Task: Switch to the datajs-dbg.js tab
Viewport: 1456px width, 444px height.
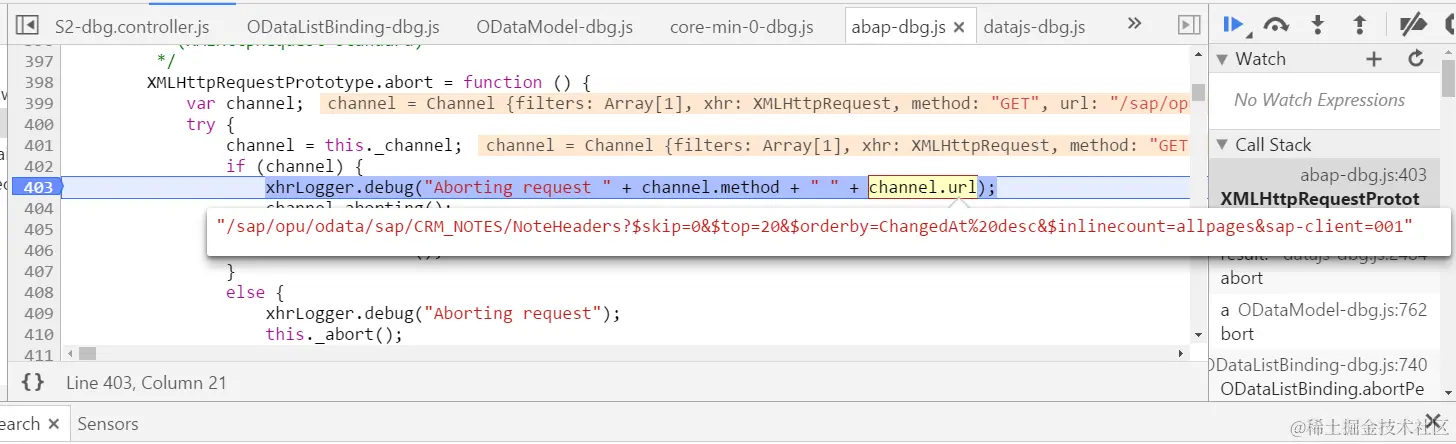Action: click(1034, 27)
